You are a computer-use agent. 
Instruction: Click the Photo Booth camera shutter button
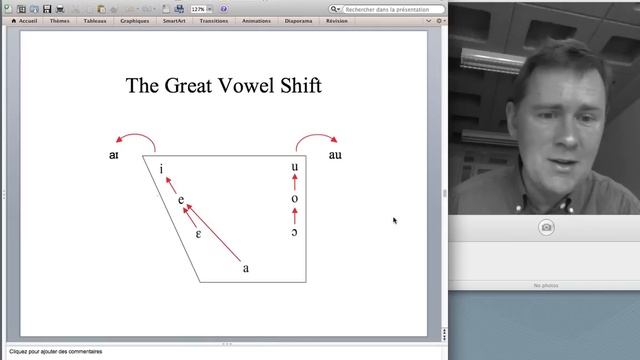546,227
